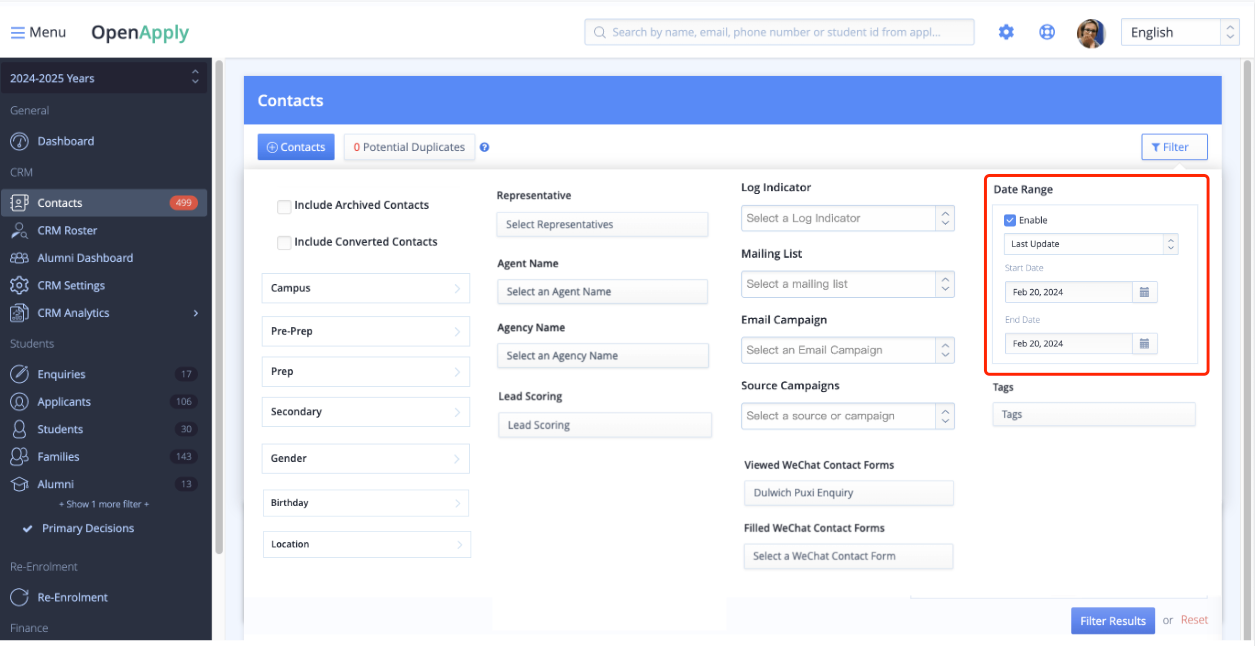Click the Applicants sidebar icon
Viewport: 1255px width, 646px height.
[x=19, y=402]
